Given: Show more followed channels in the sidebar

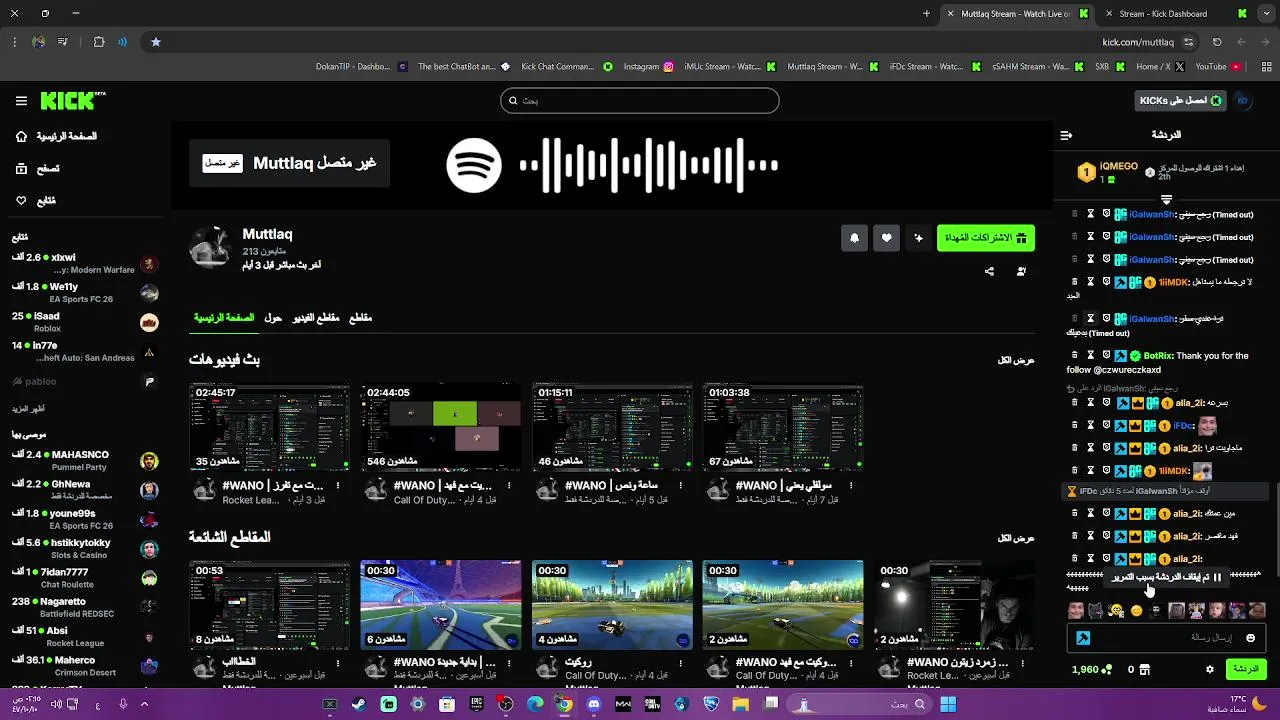Looking at the screenshot, I should click(x=28, y=409).
